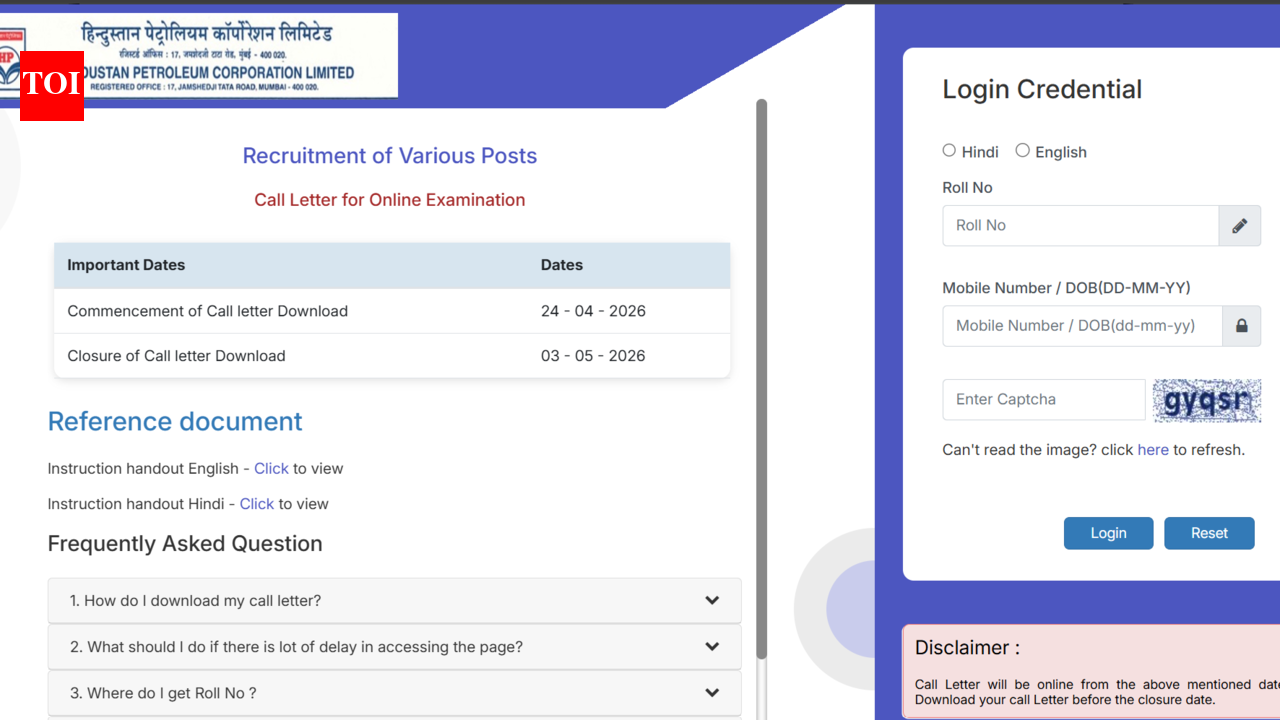Click the TOI logo icon
The image size is (1280, 720).
(51, 85)
